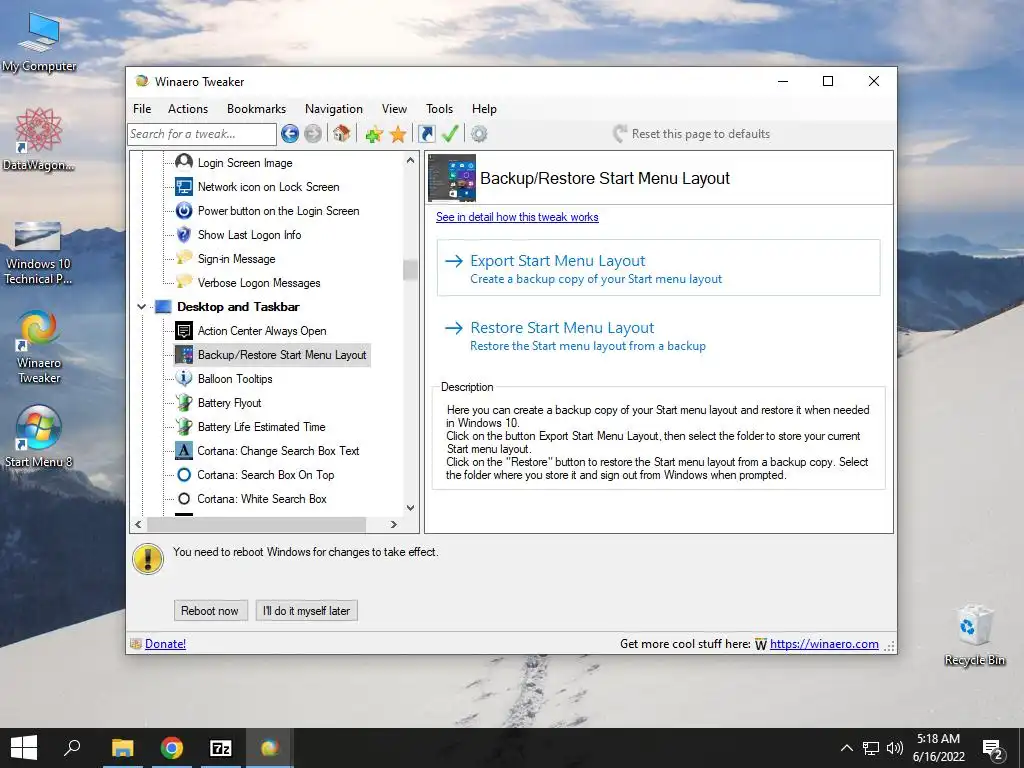The height and width of the screenshot is (768, 1024).
Task: Click the tree horizontal scroll left arrow
Action: click(x=138, y=524)
